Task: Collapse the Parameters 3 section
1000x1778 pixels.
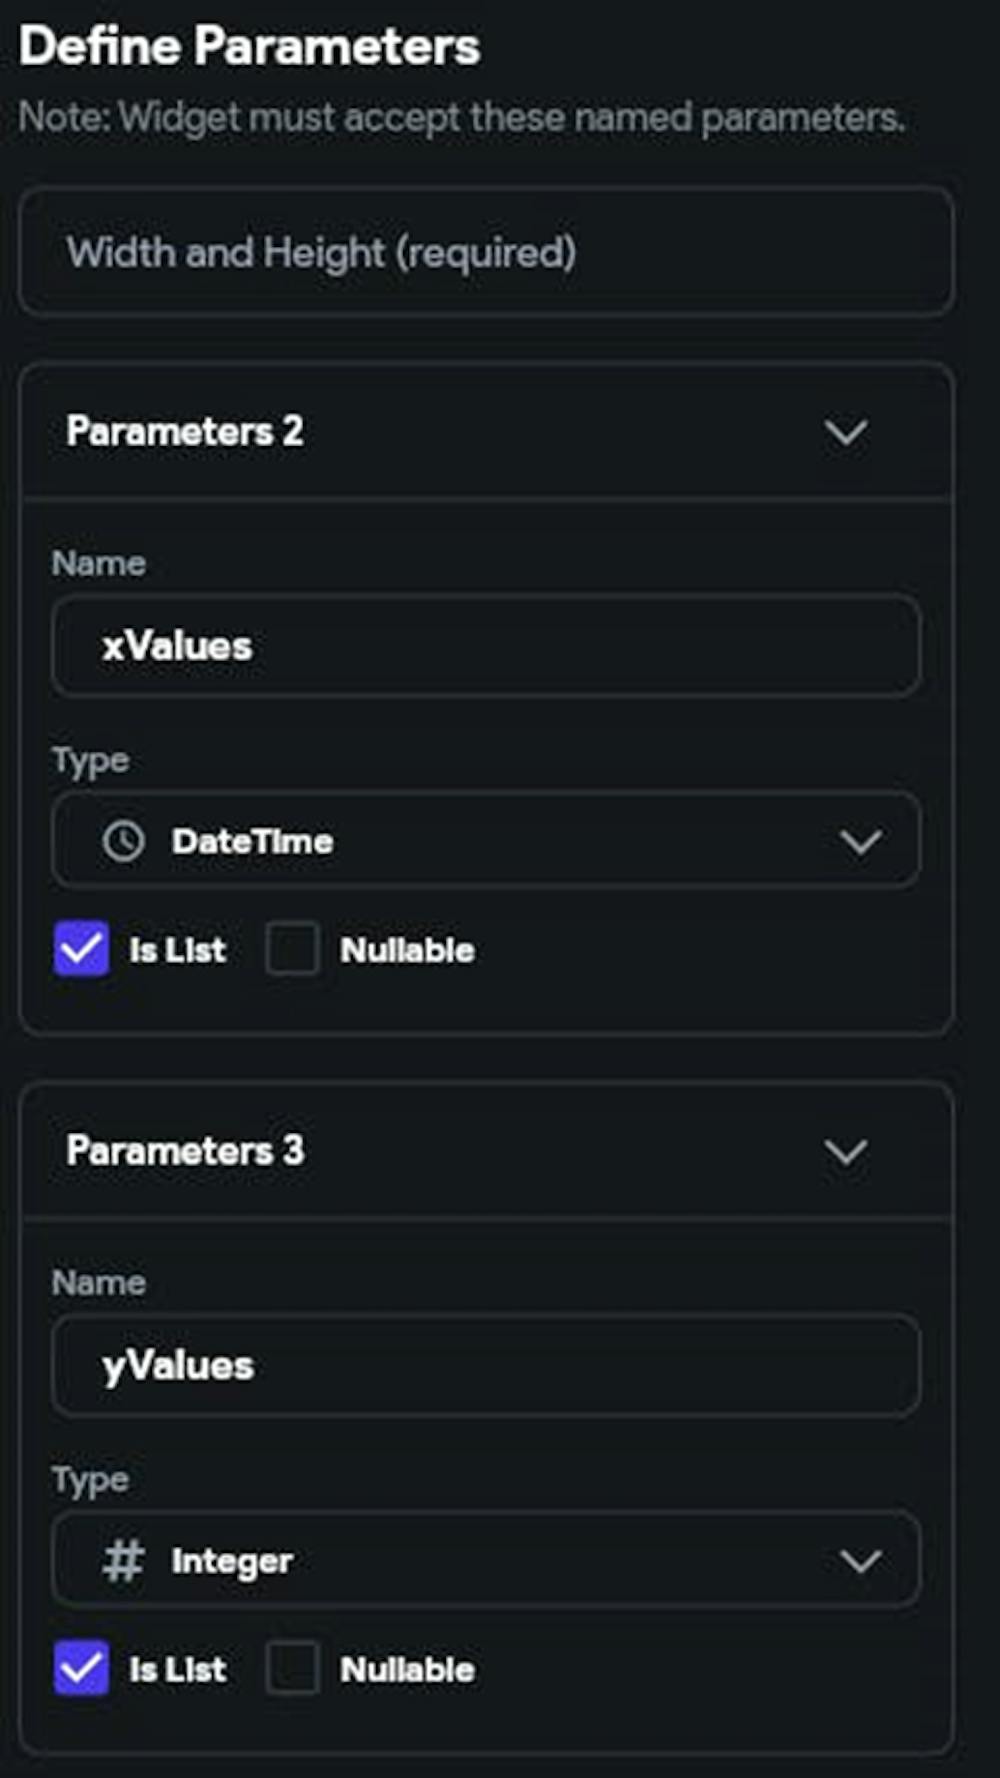Action: tap(845, 1151)
